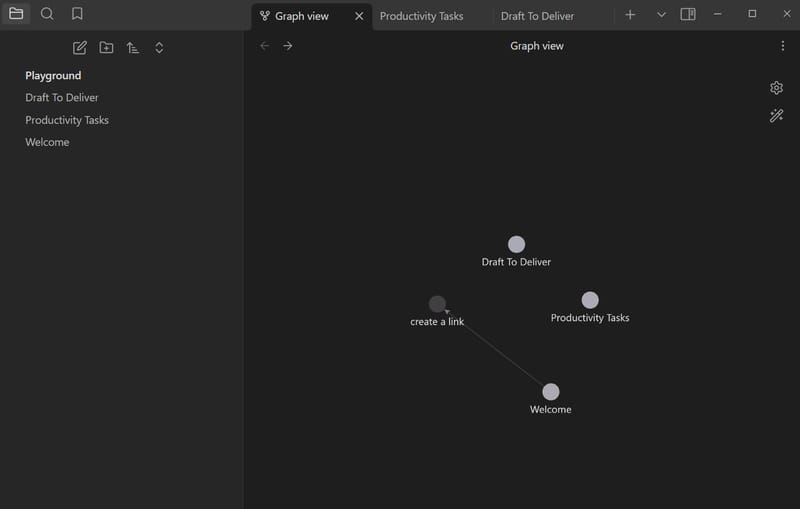Viewport: 800px width, 509px height.
Task: Change the file sort order
Action: coord(132,48)
